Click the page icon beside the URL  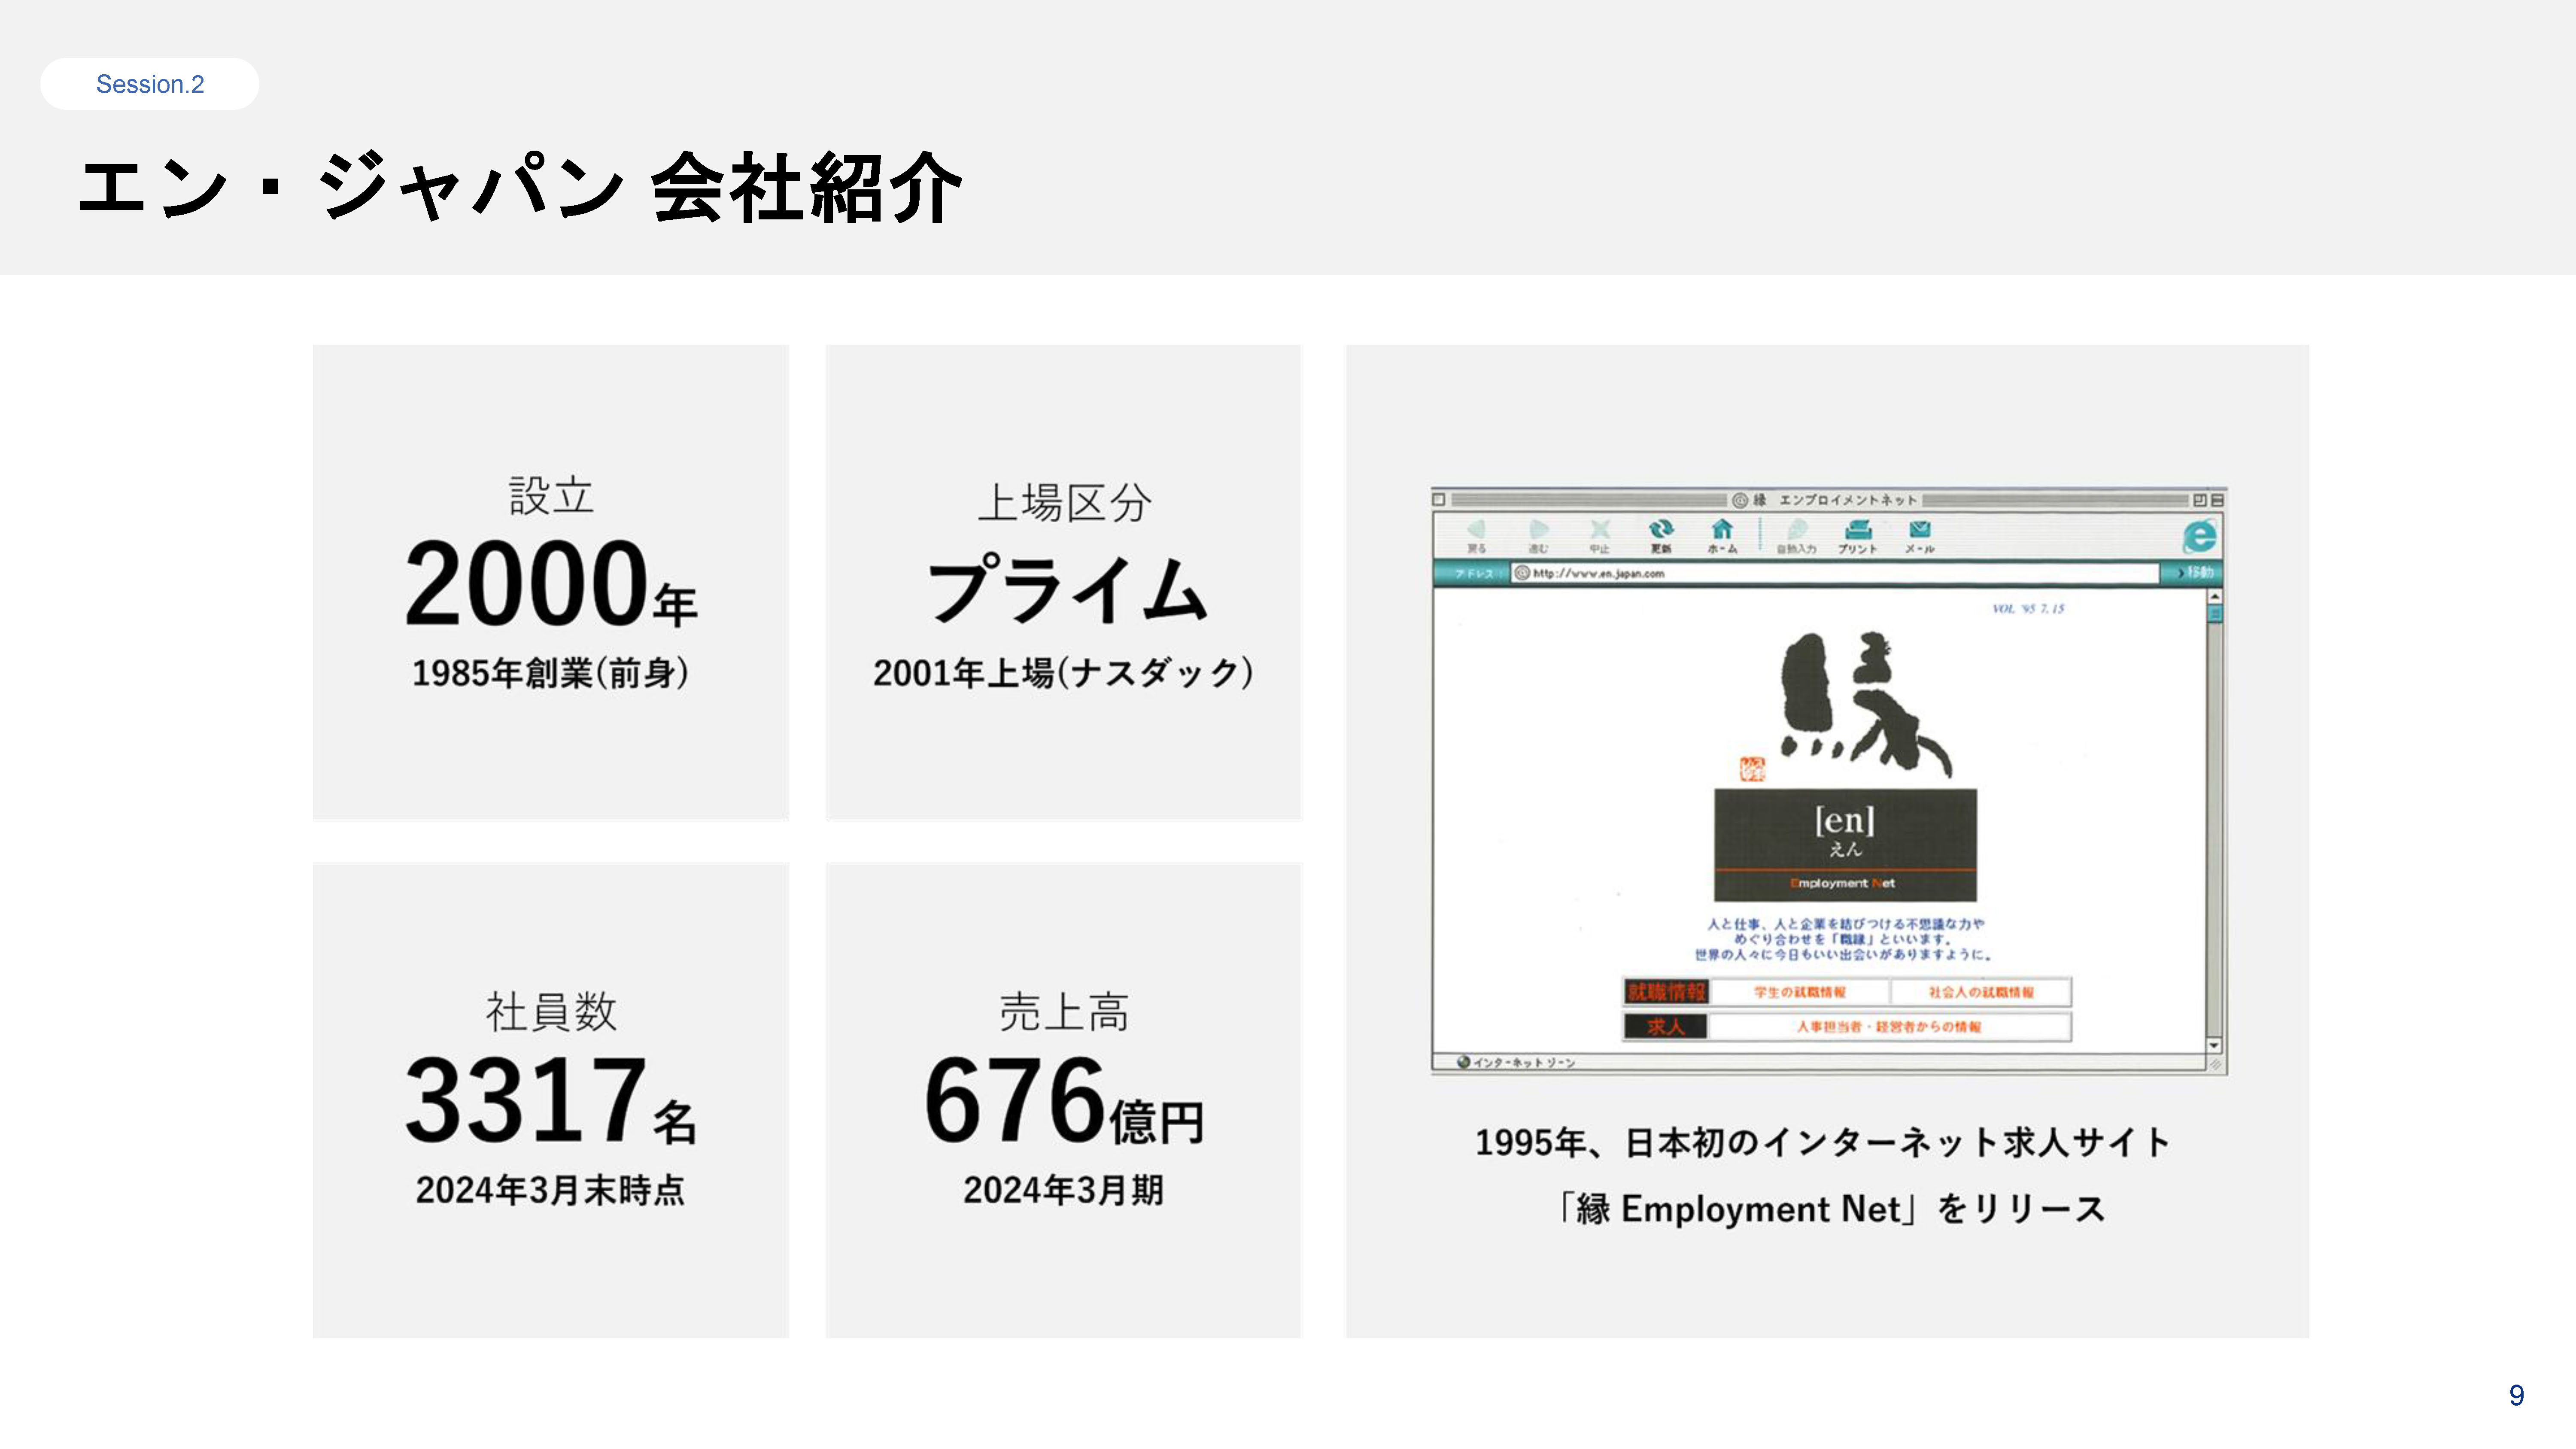pos(1522,573)
